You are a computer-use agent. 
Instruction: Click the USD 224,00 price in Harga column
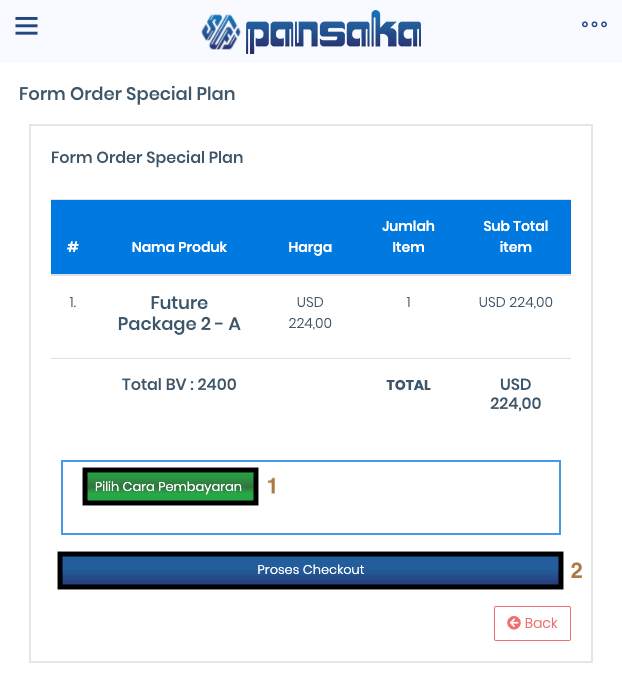(310, 313)
